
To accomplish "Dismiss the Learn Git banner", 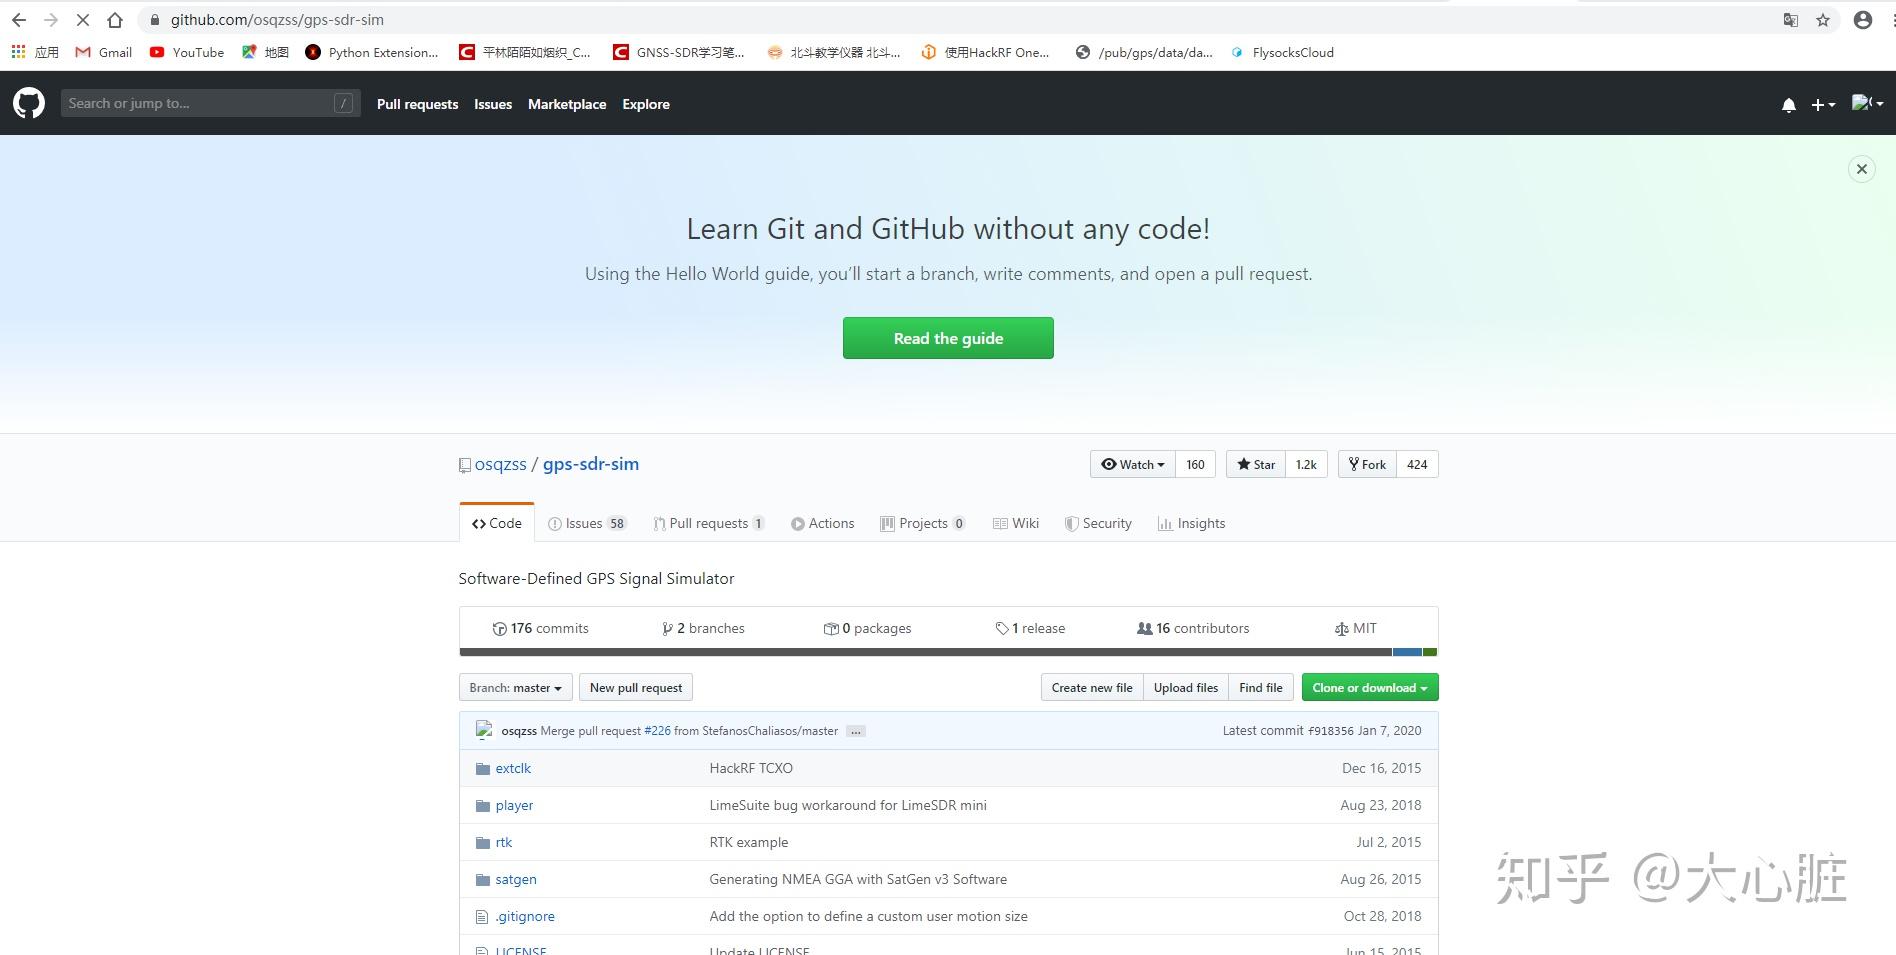I will pyautogui.click(x=1862, y=169).
